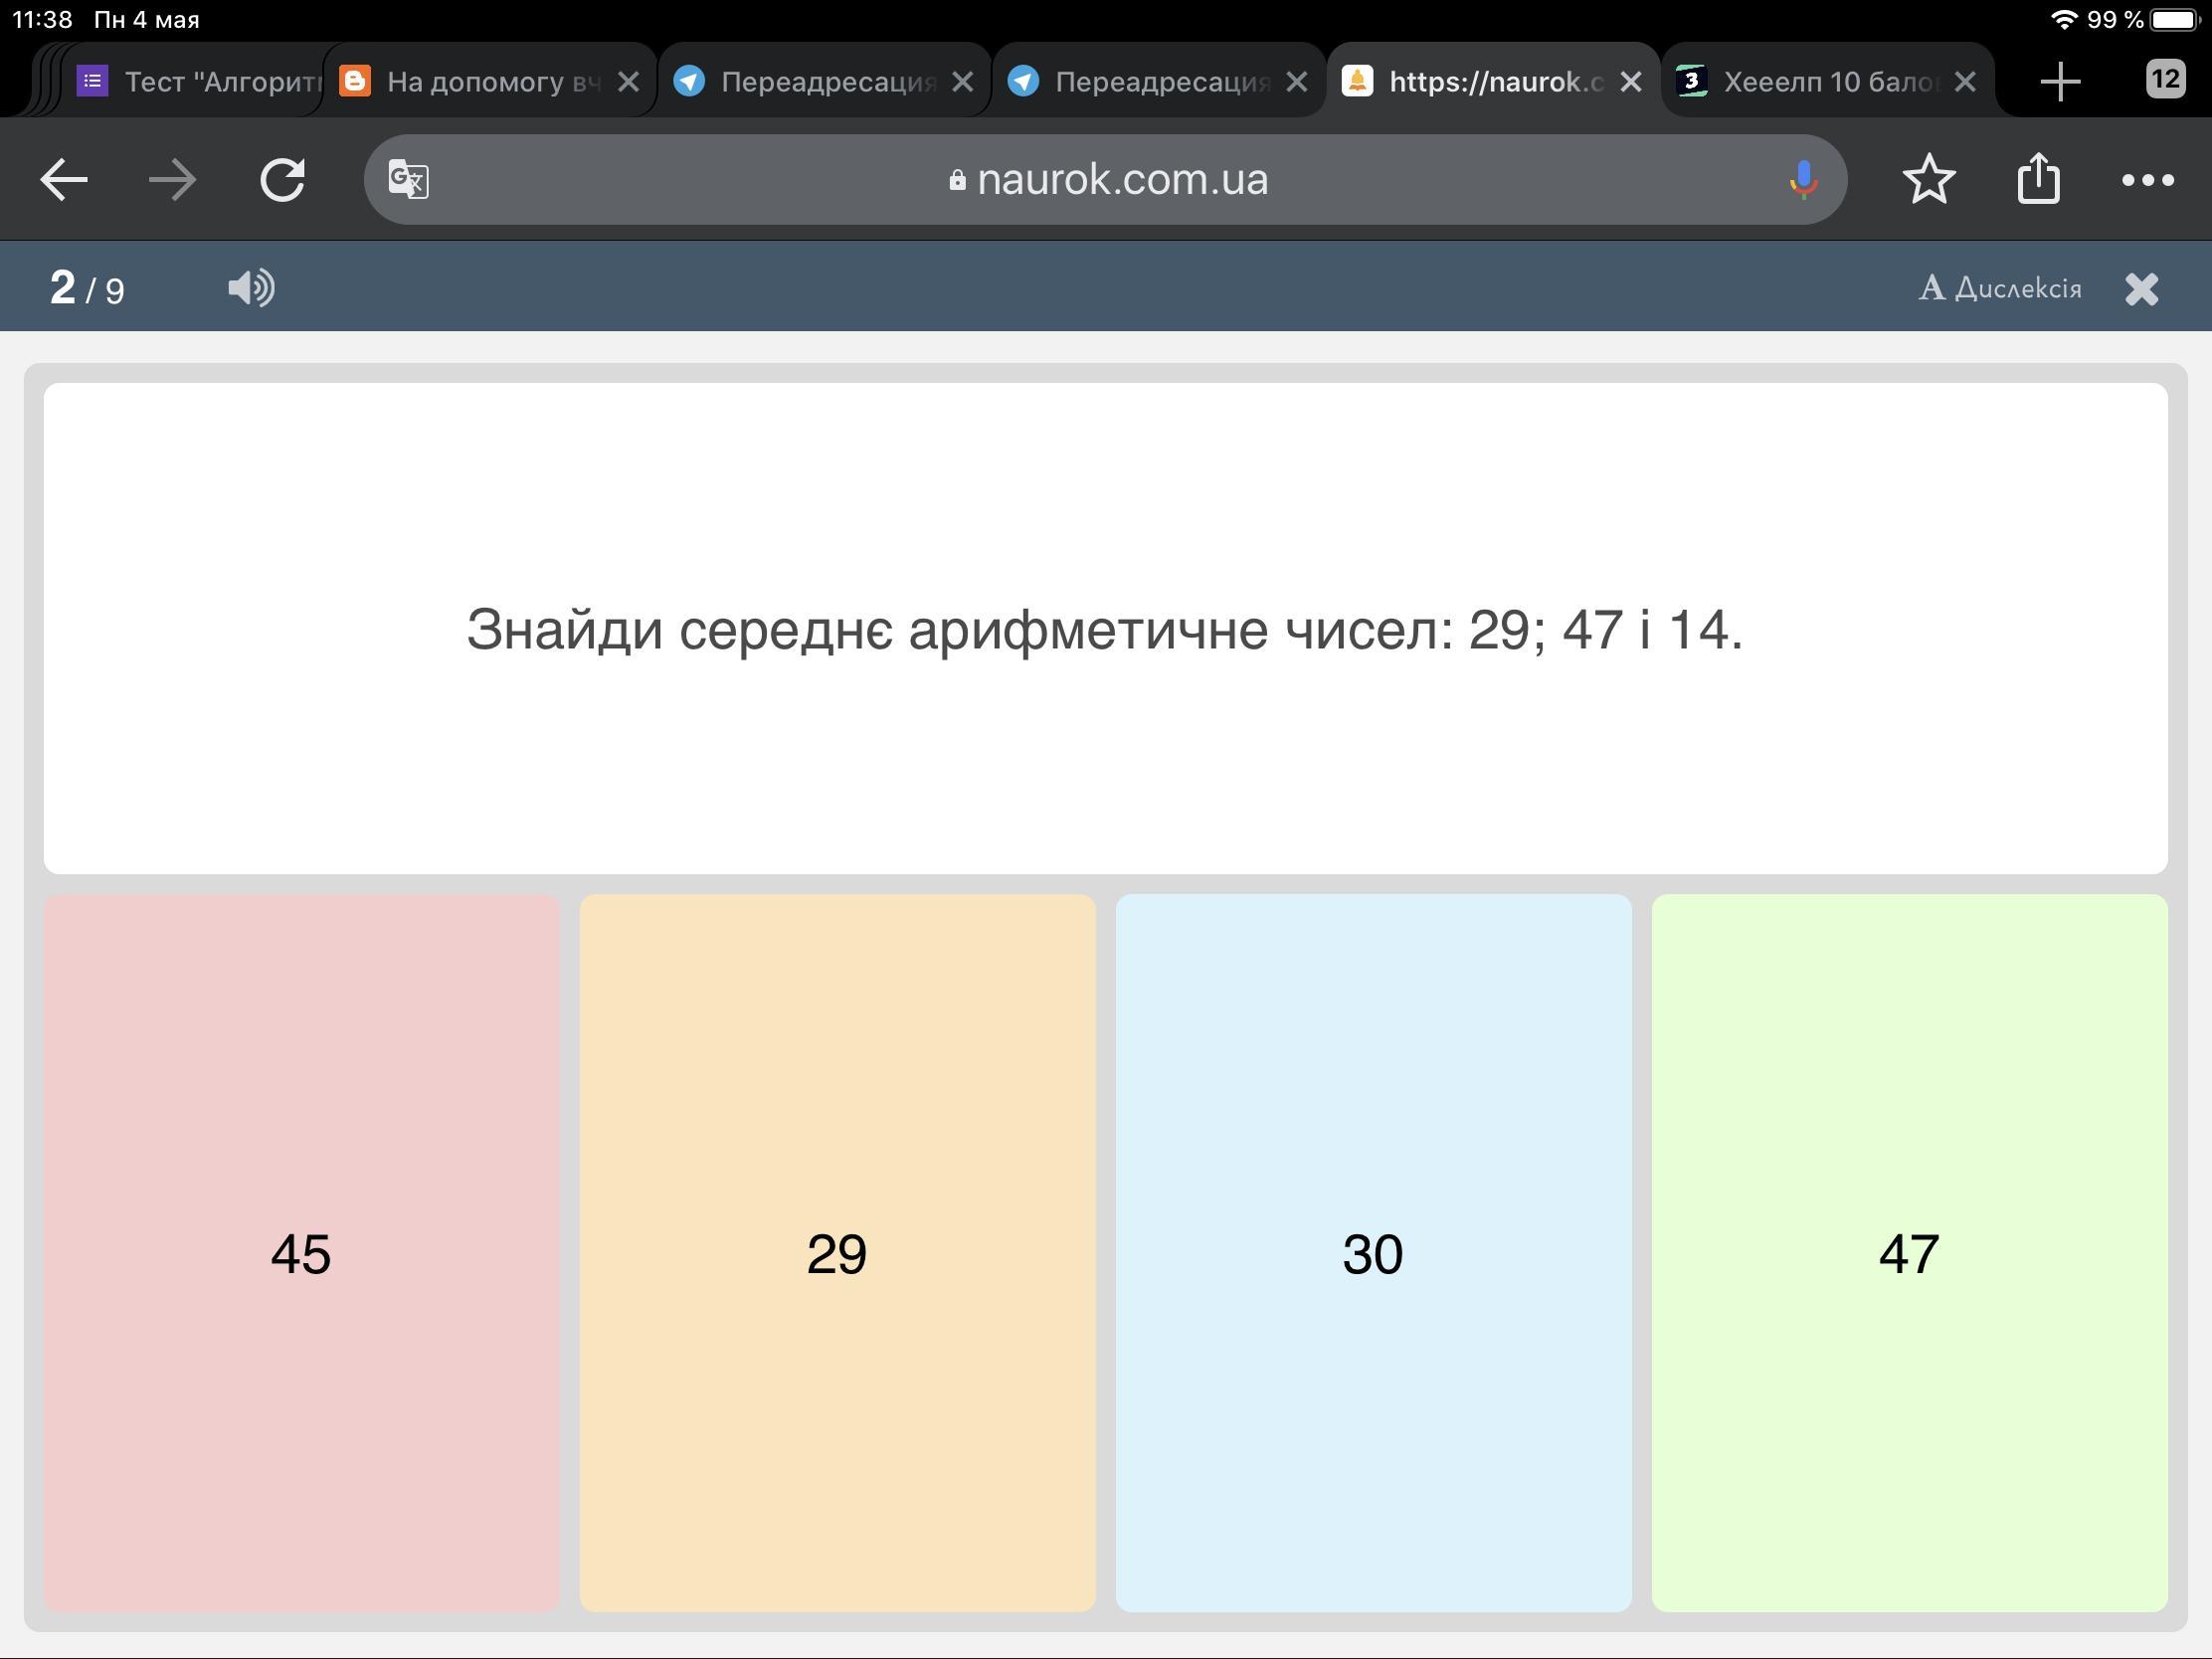
Task: Choose answer 29
Action: pyautogui.click(x=837, y=1252)
